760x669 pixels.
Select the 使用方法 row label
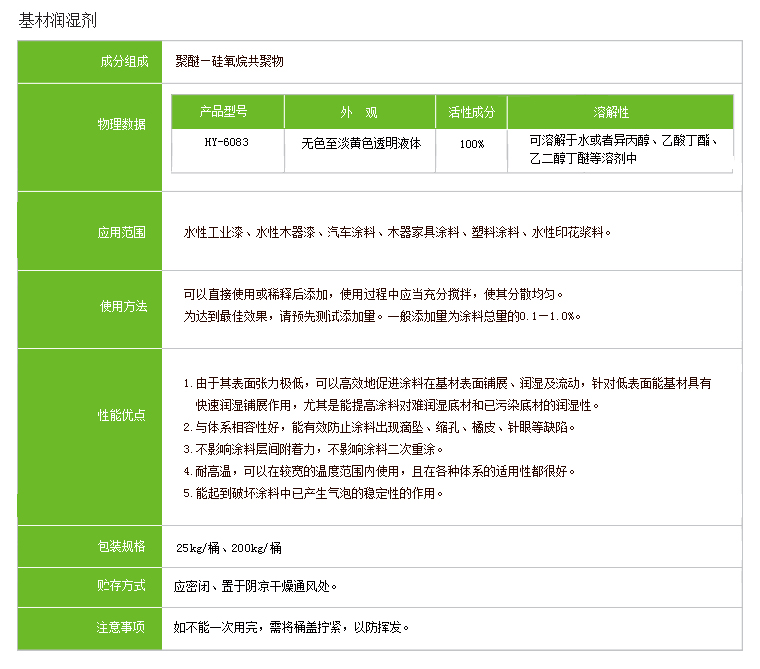(x=122, y=306)
